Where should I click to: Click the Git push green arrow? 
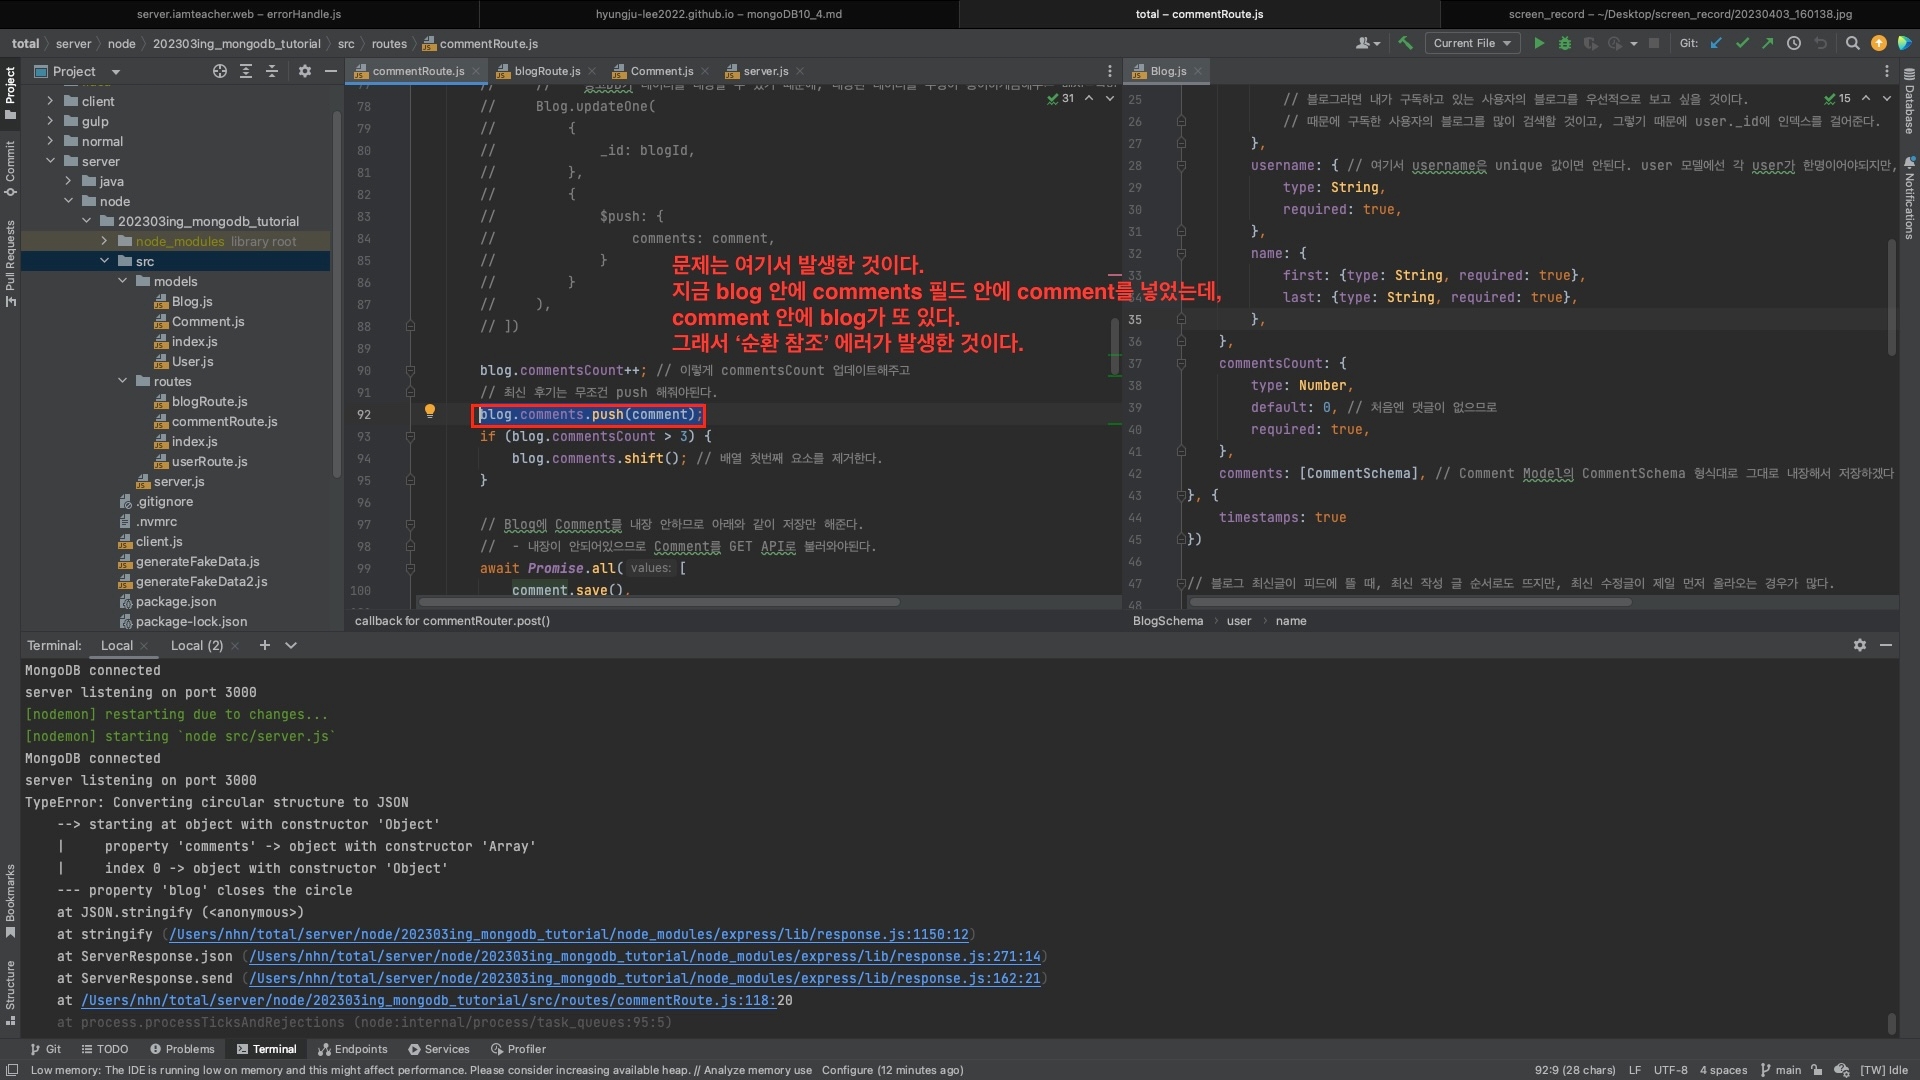(x=1767, y=43)
